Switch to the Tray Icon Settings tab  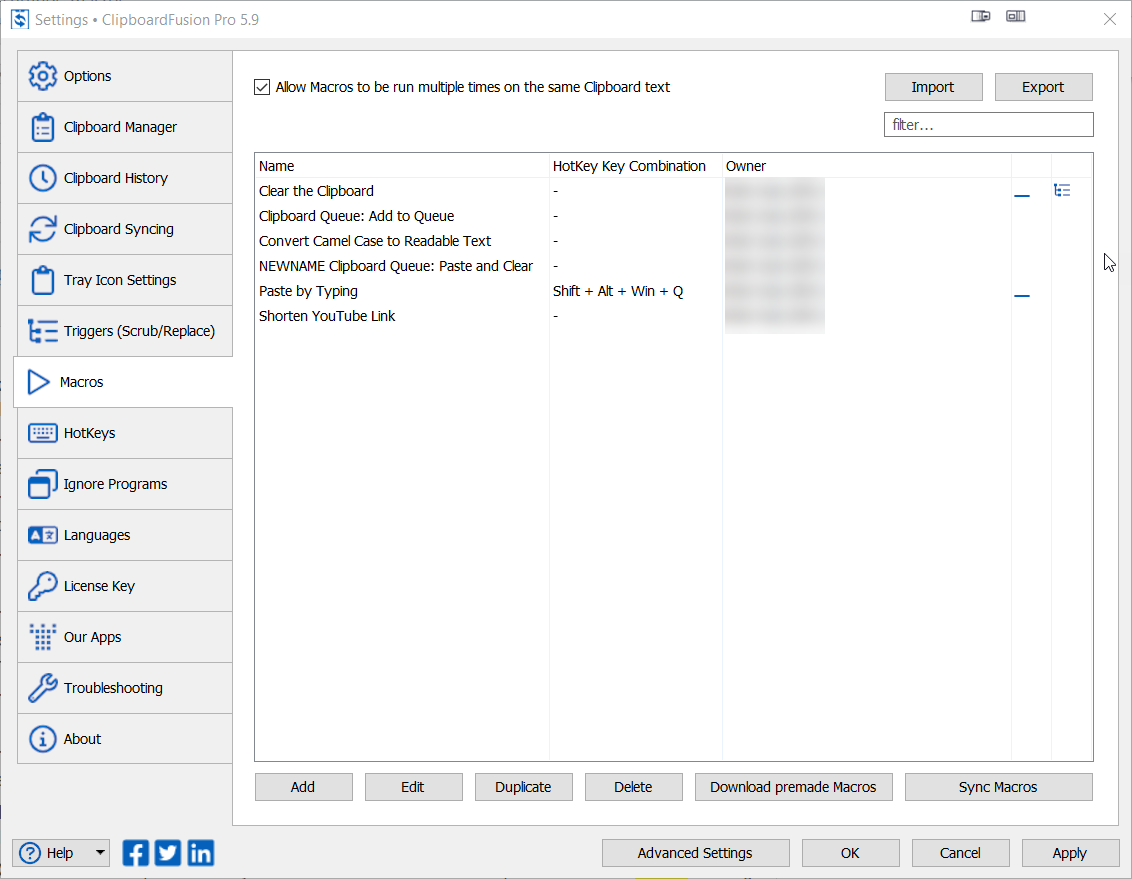pos(125,280)
